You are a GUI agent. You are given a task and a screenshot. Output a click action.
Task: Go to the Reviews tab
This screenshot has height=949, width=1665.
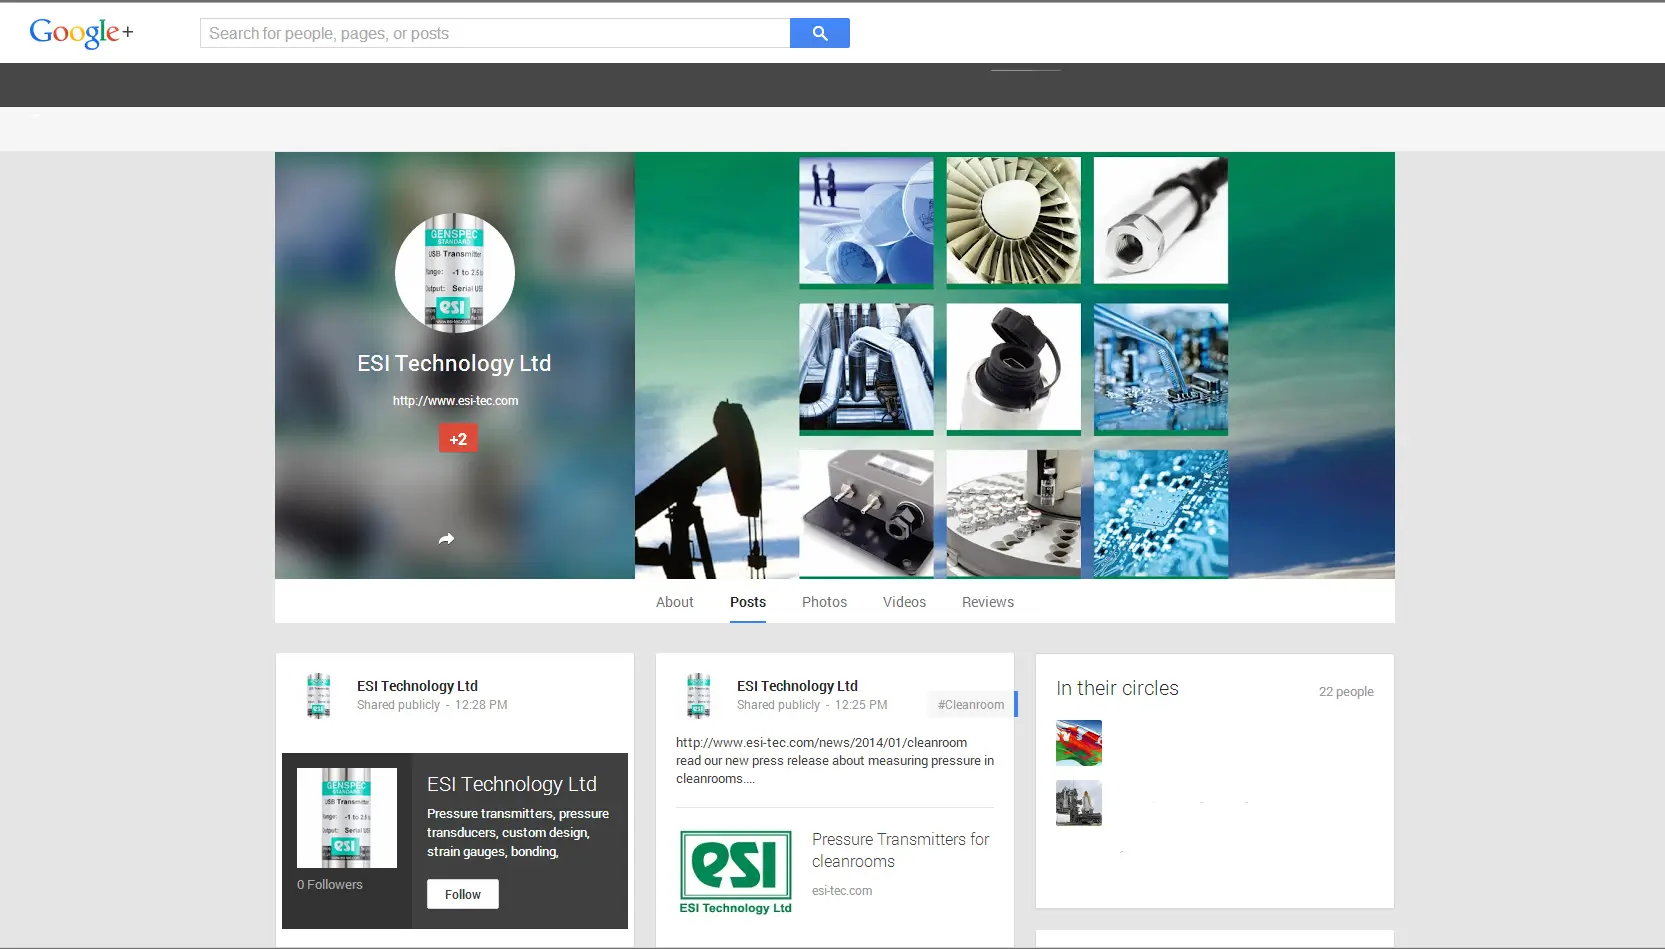987,602
